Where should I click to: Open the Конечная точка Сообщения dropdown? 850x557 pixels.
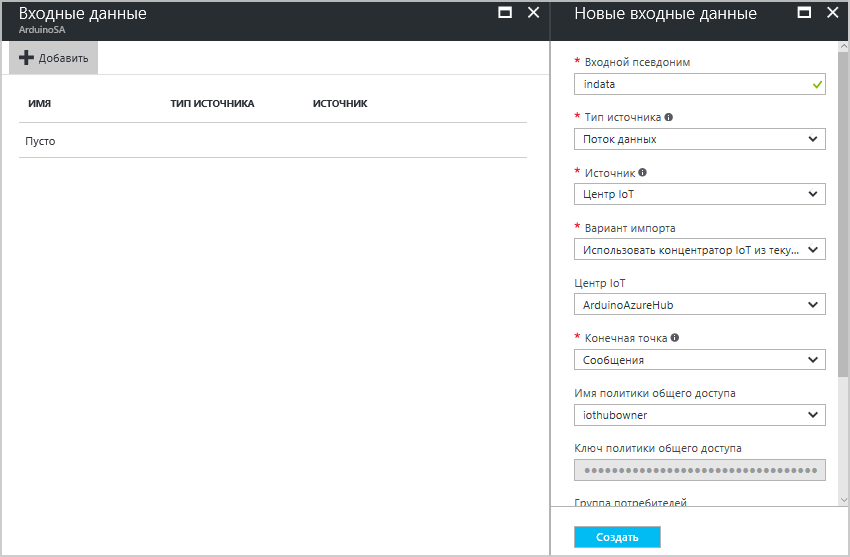point(699,360)
